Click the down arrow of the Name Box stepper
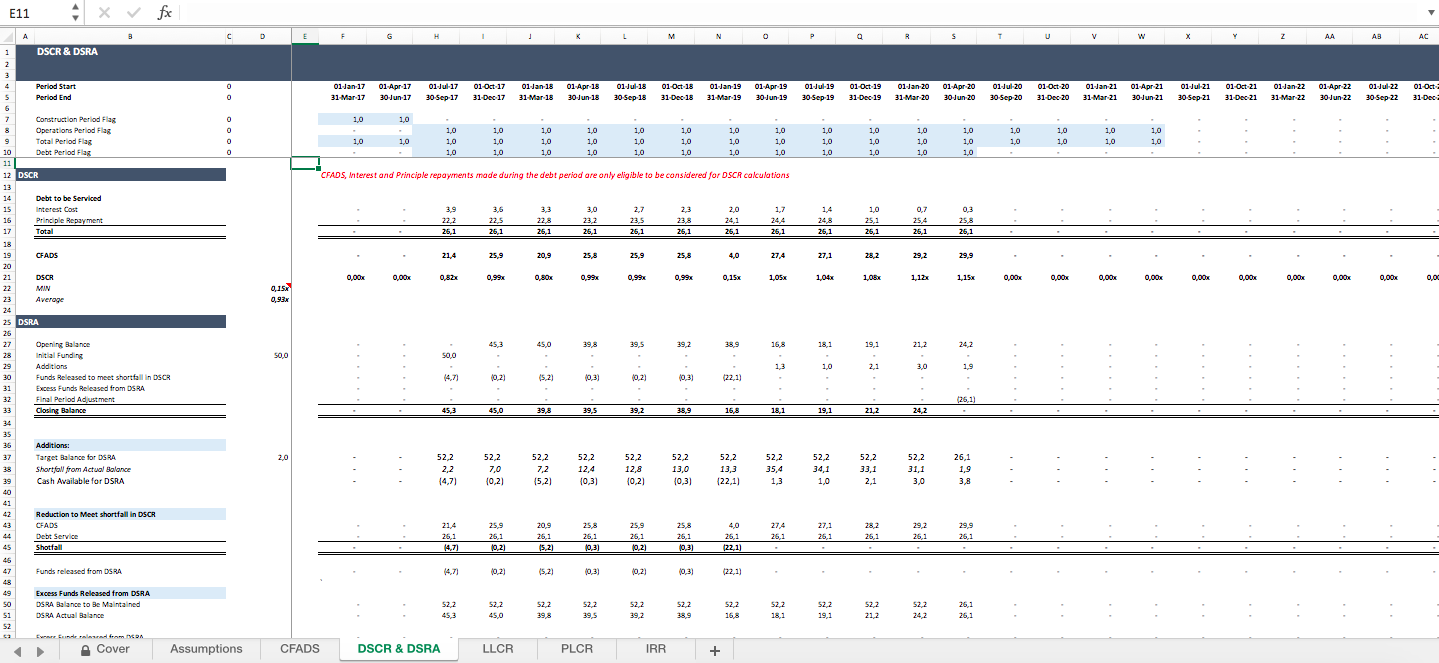 click(73, 18)
